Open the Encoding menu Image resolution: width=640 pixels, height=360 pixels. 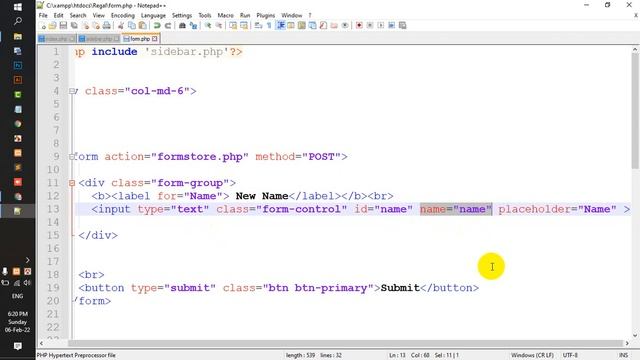pyautogui.click(x=122, y=16)
